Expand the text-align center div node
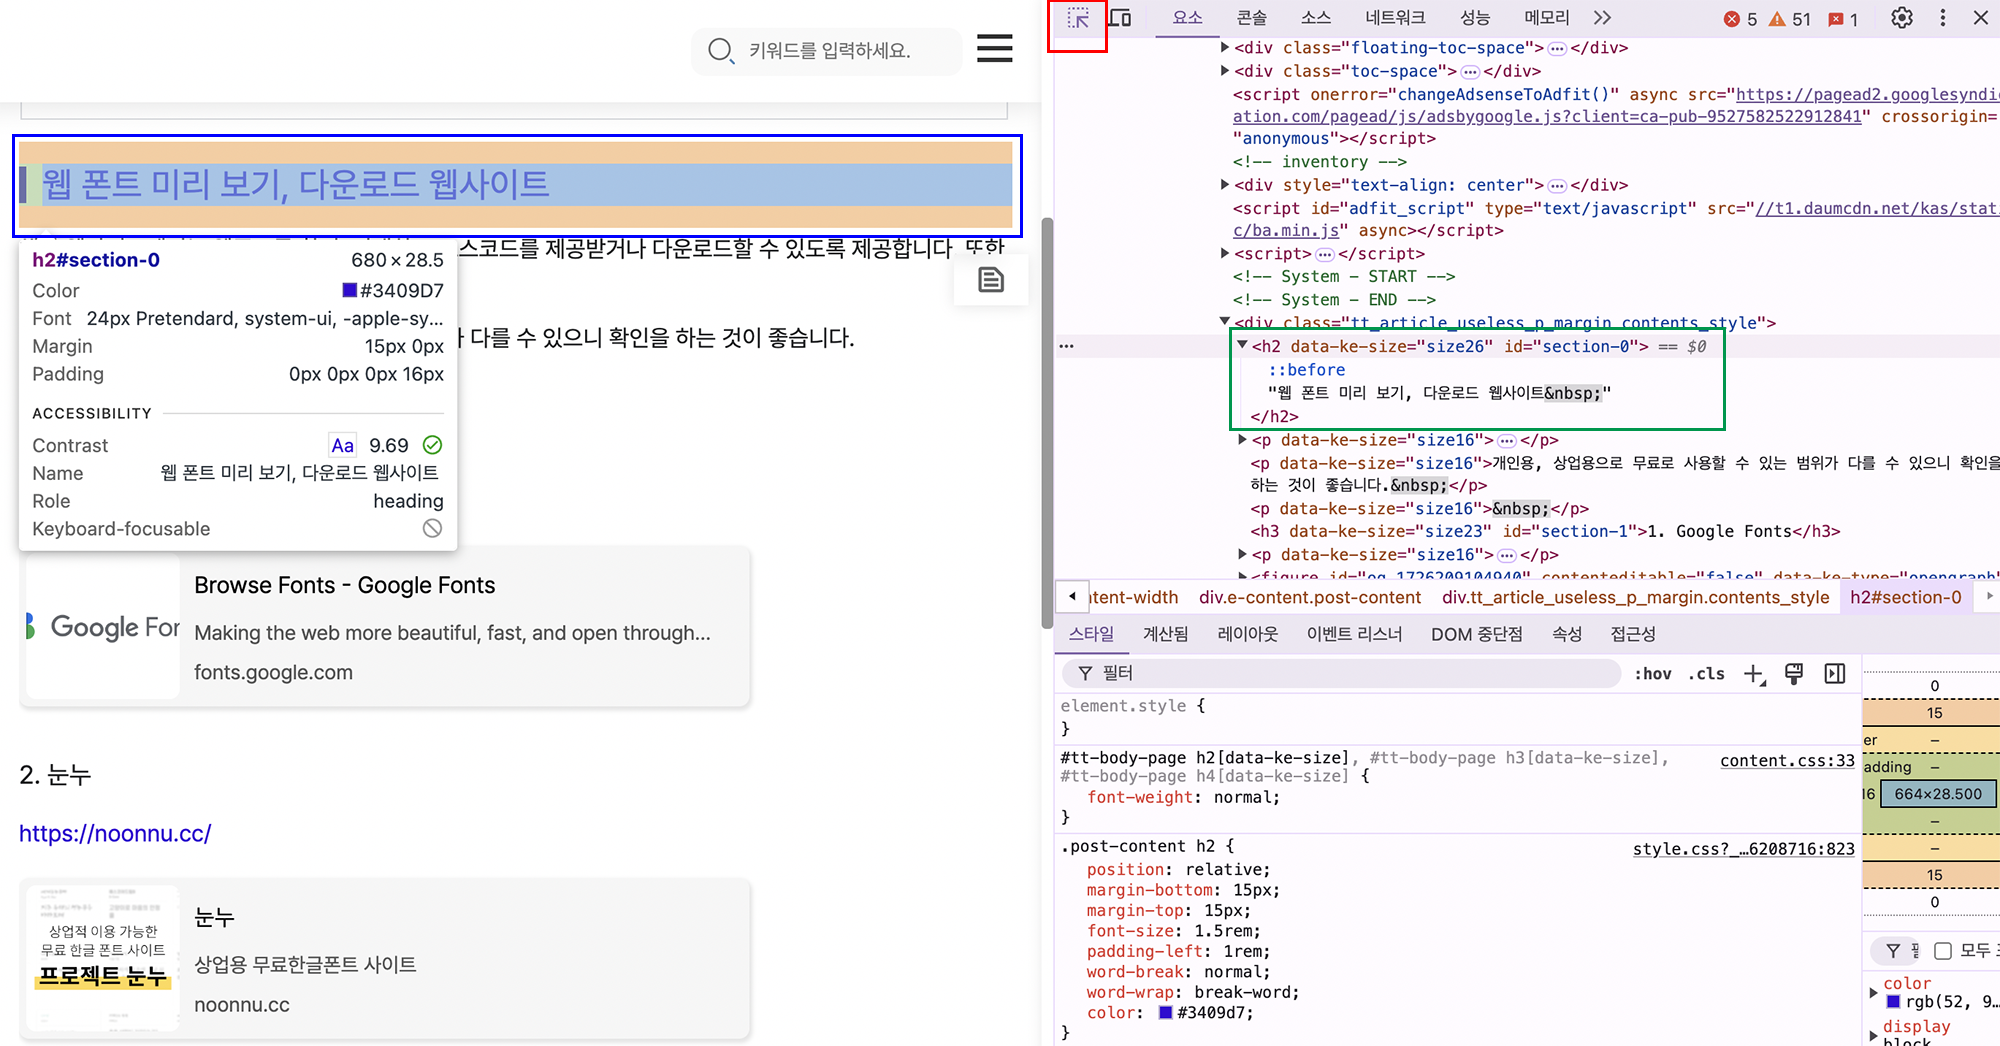This screenshot has width=2000, height=1046. click(x=1225, y=185)
